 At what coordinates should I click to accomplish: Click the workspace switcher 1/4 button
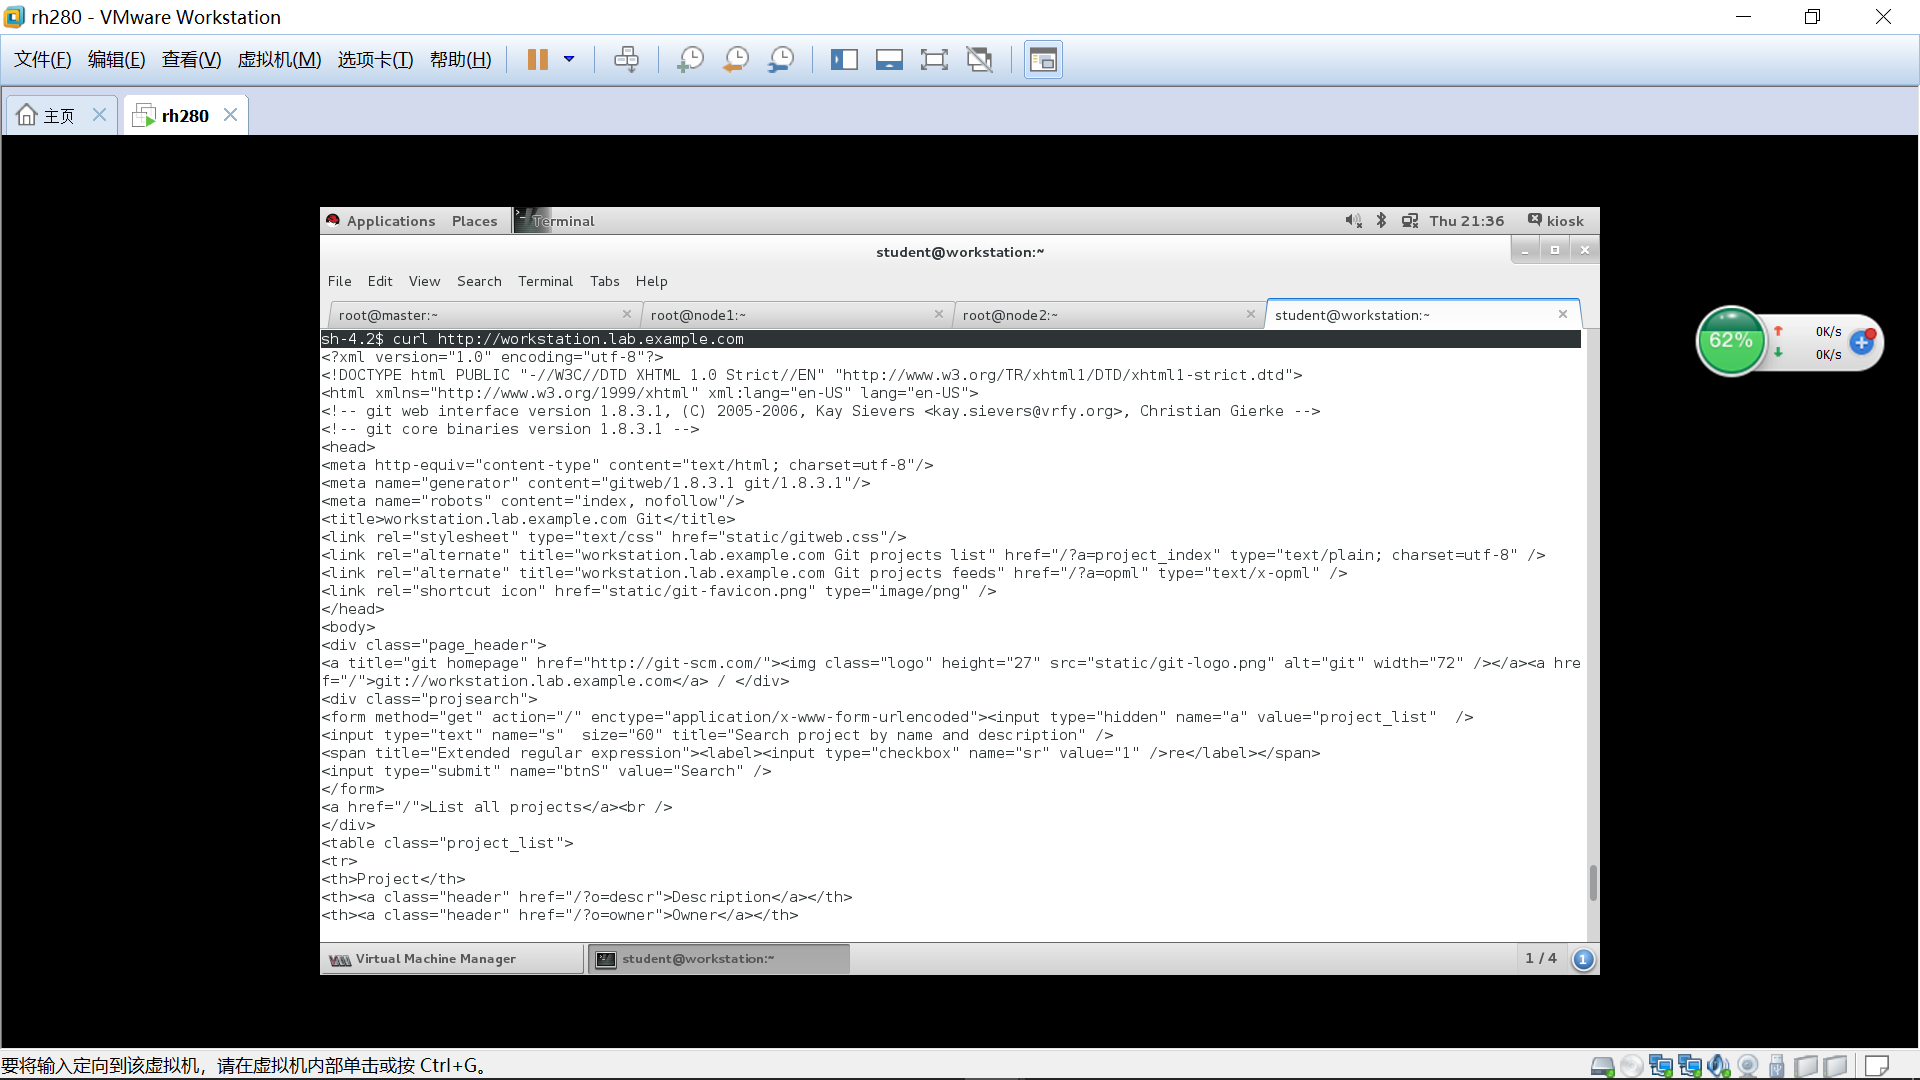coord(1541,959)
